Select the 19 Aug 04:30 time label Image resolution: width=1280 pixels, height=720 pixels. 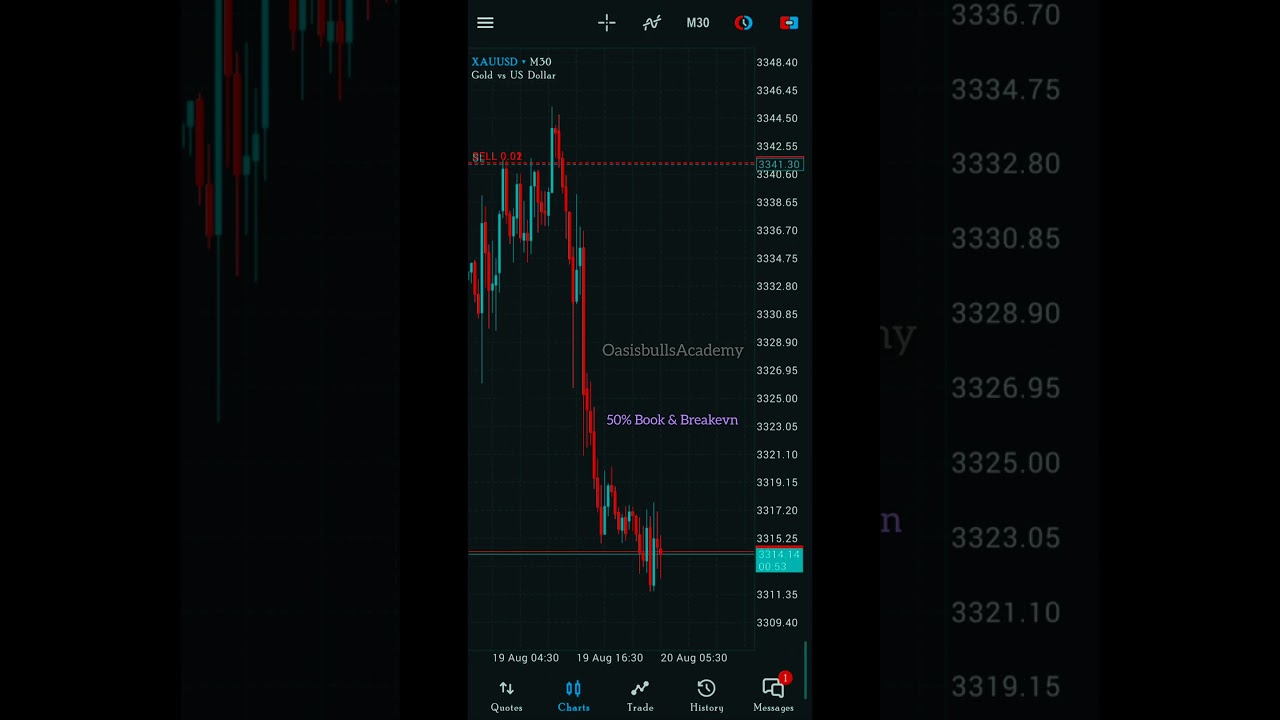pyautogui.click(x=525, y=658)
